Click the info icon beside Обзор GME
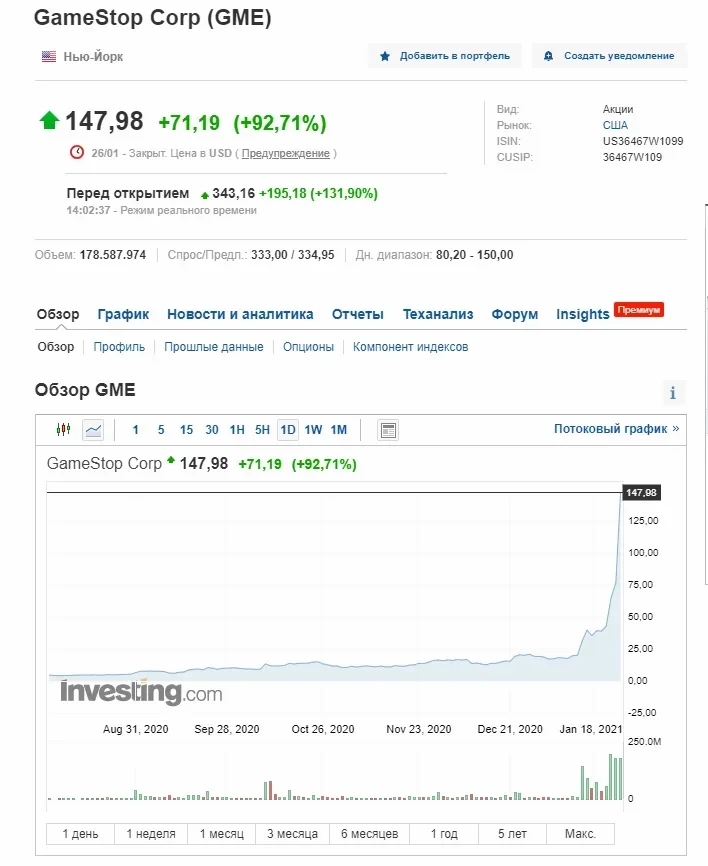Viewport: 708px width, 866px height. coord(673,393)
